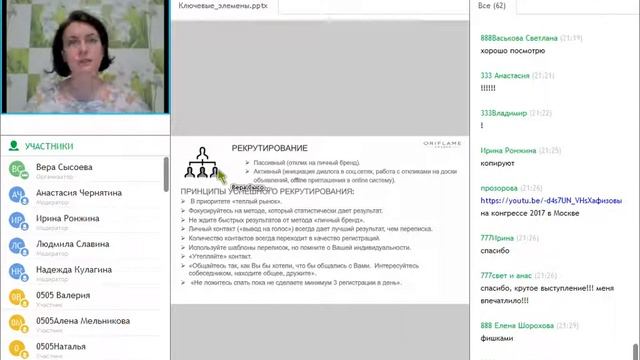Click chat message 'хорошо посмотрю'
This screenshot has height=360, width=640.
[x=513, y=51]
